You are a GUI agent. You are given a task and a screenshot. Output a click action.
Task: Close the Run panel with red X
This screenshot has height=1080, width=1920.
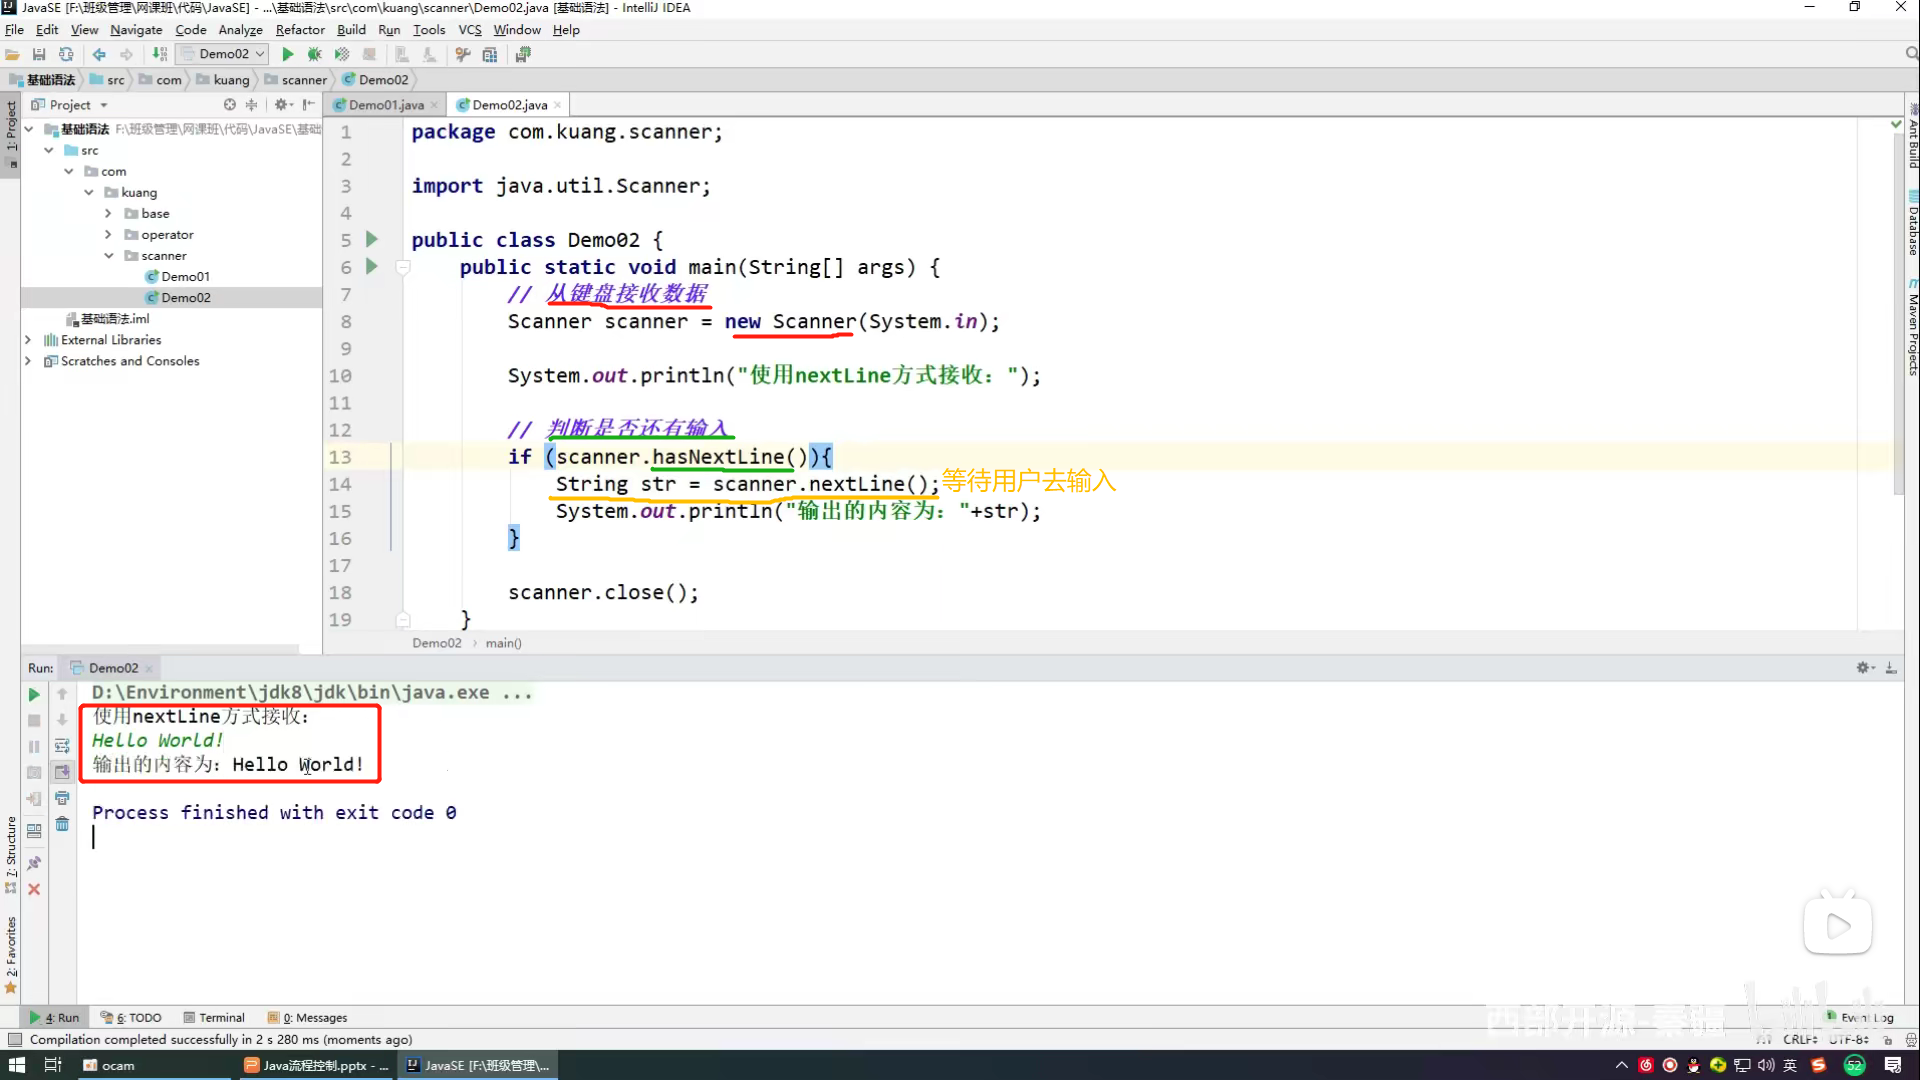[34, 889]
